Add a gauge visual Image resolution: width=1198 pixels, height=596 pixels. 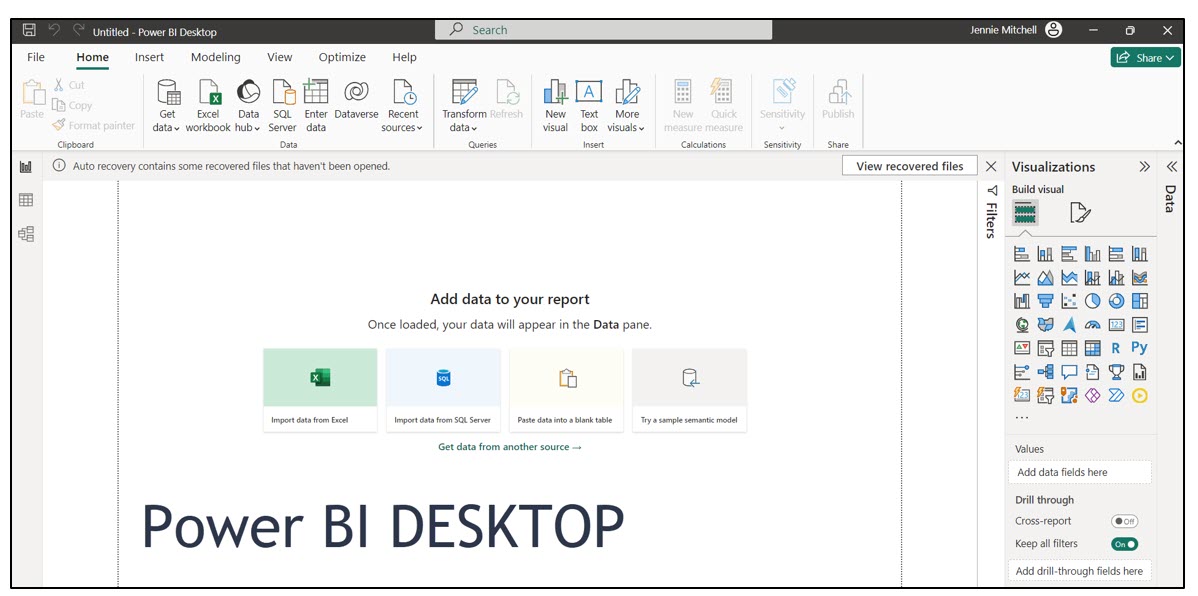coord(1093,325)
